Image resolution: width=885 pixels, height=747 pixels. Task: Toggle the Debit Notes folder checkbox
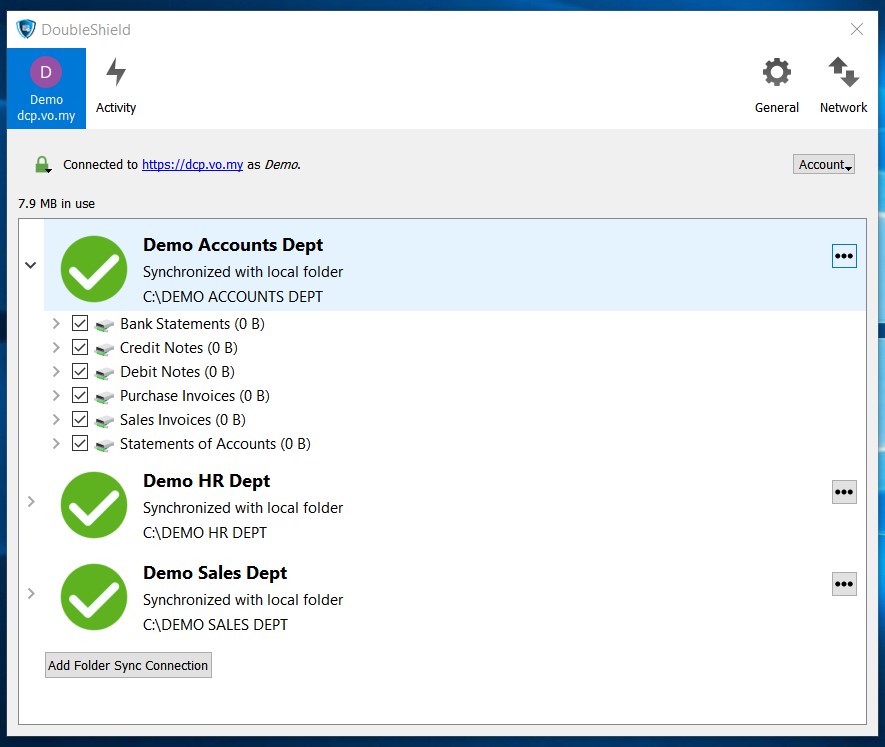(81, 372)
